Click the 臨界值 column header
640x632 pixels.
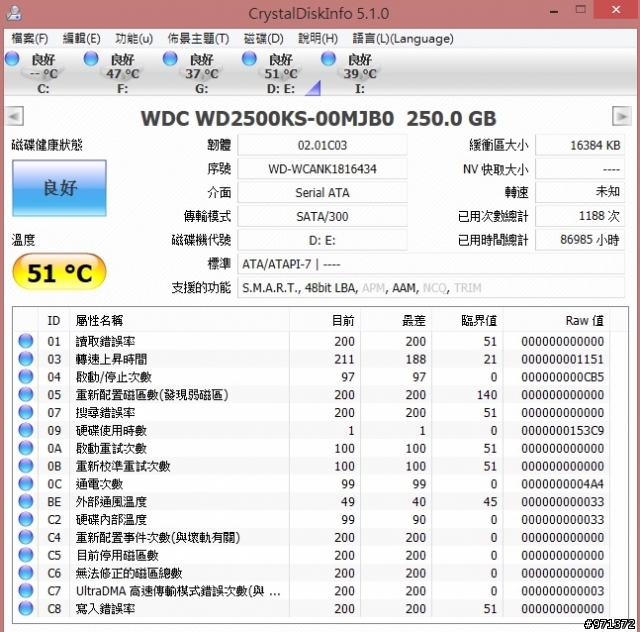pyautogui.click(x=467, y=320)
